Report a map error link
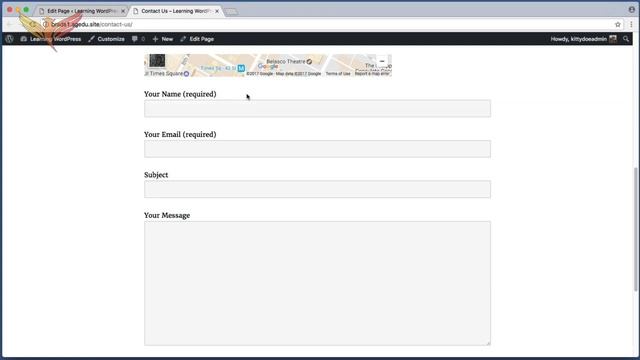 372,74
